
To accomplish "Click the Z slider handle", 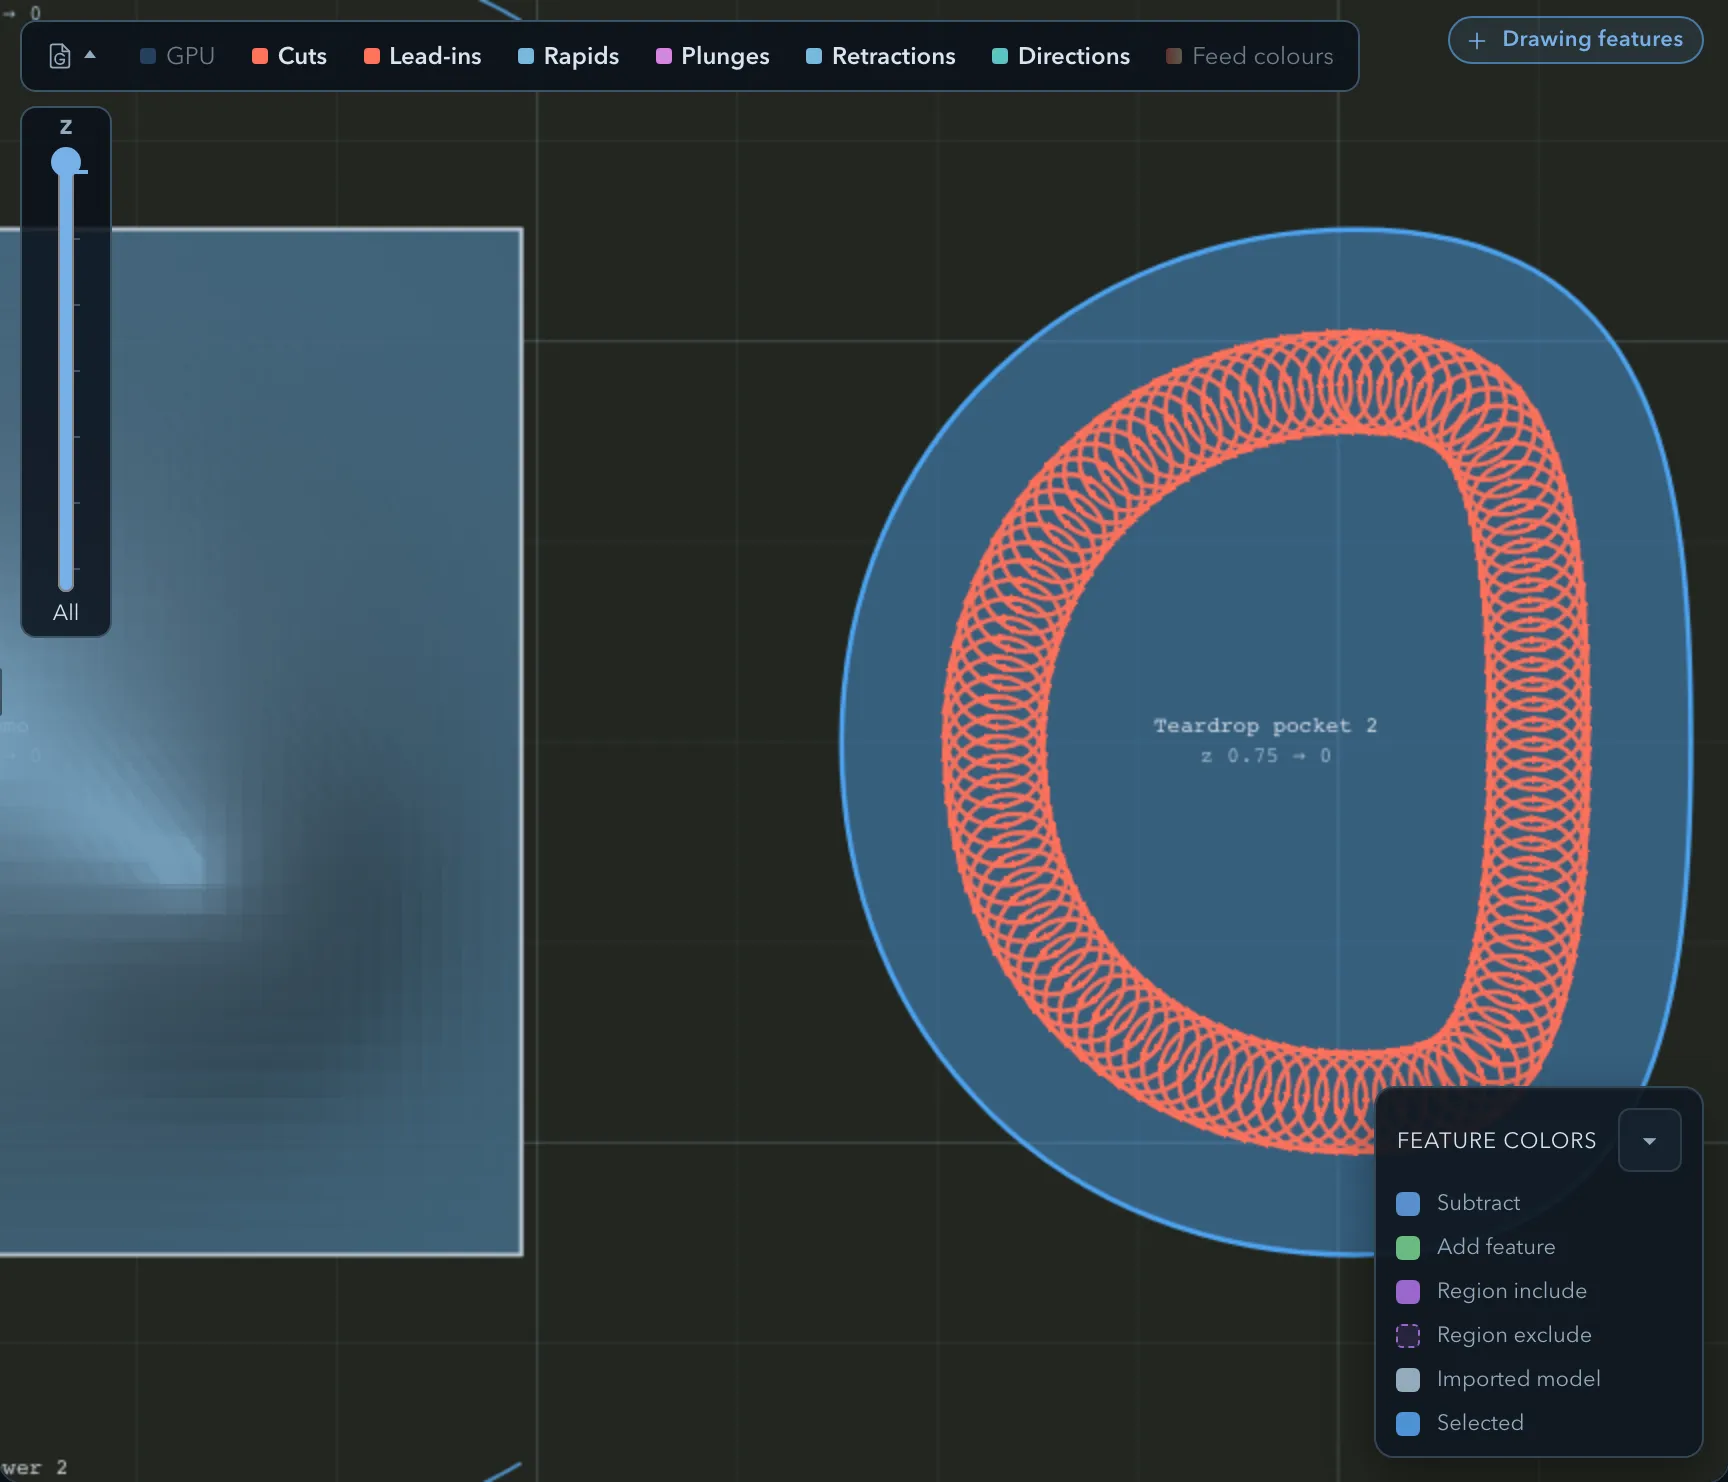I will (x=66, y=162).
